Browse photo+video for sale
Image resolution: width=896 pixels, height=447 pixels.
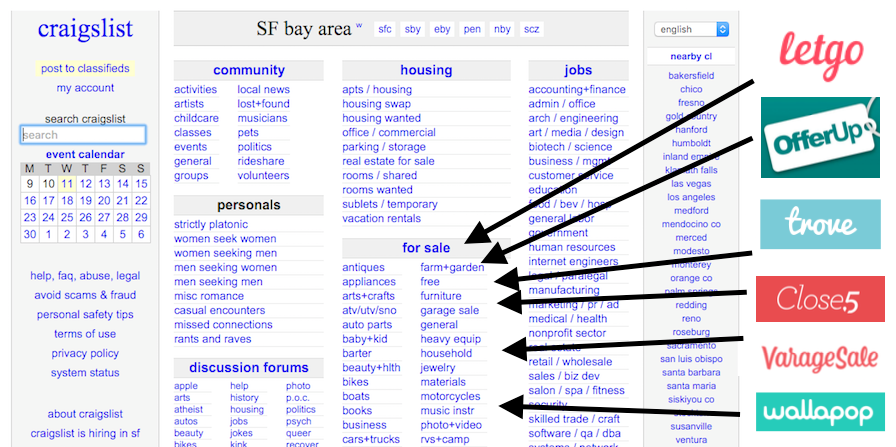[x=451, y=425]
